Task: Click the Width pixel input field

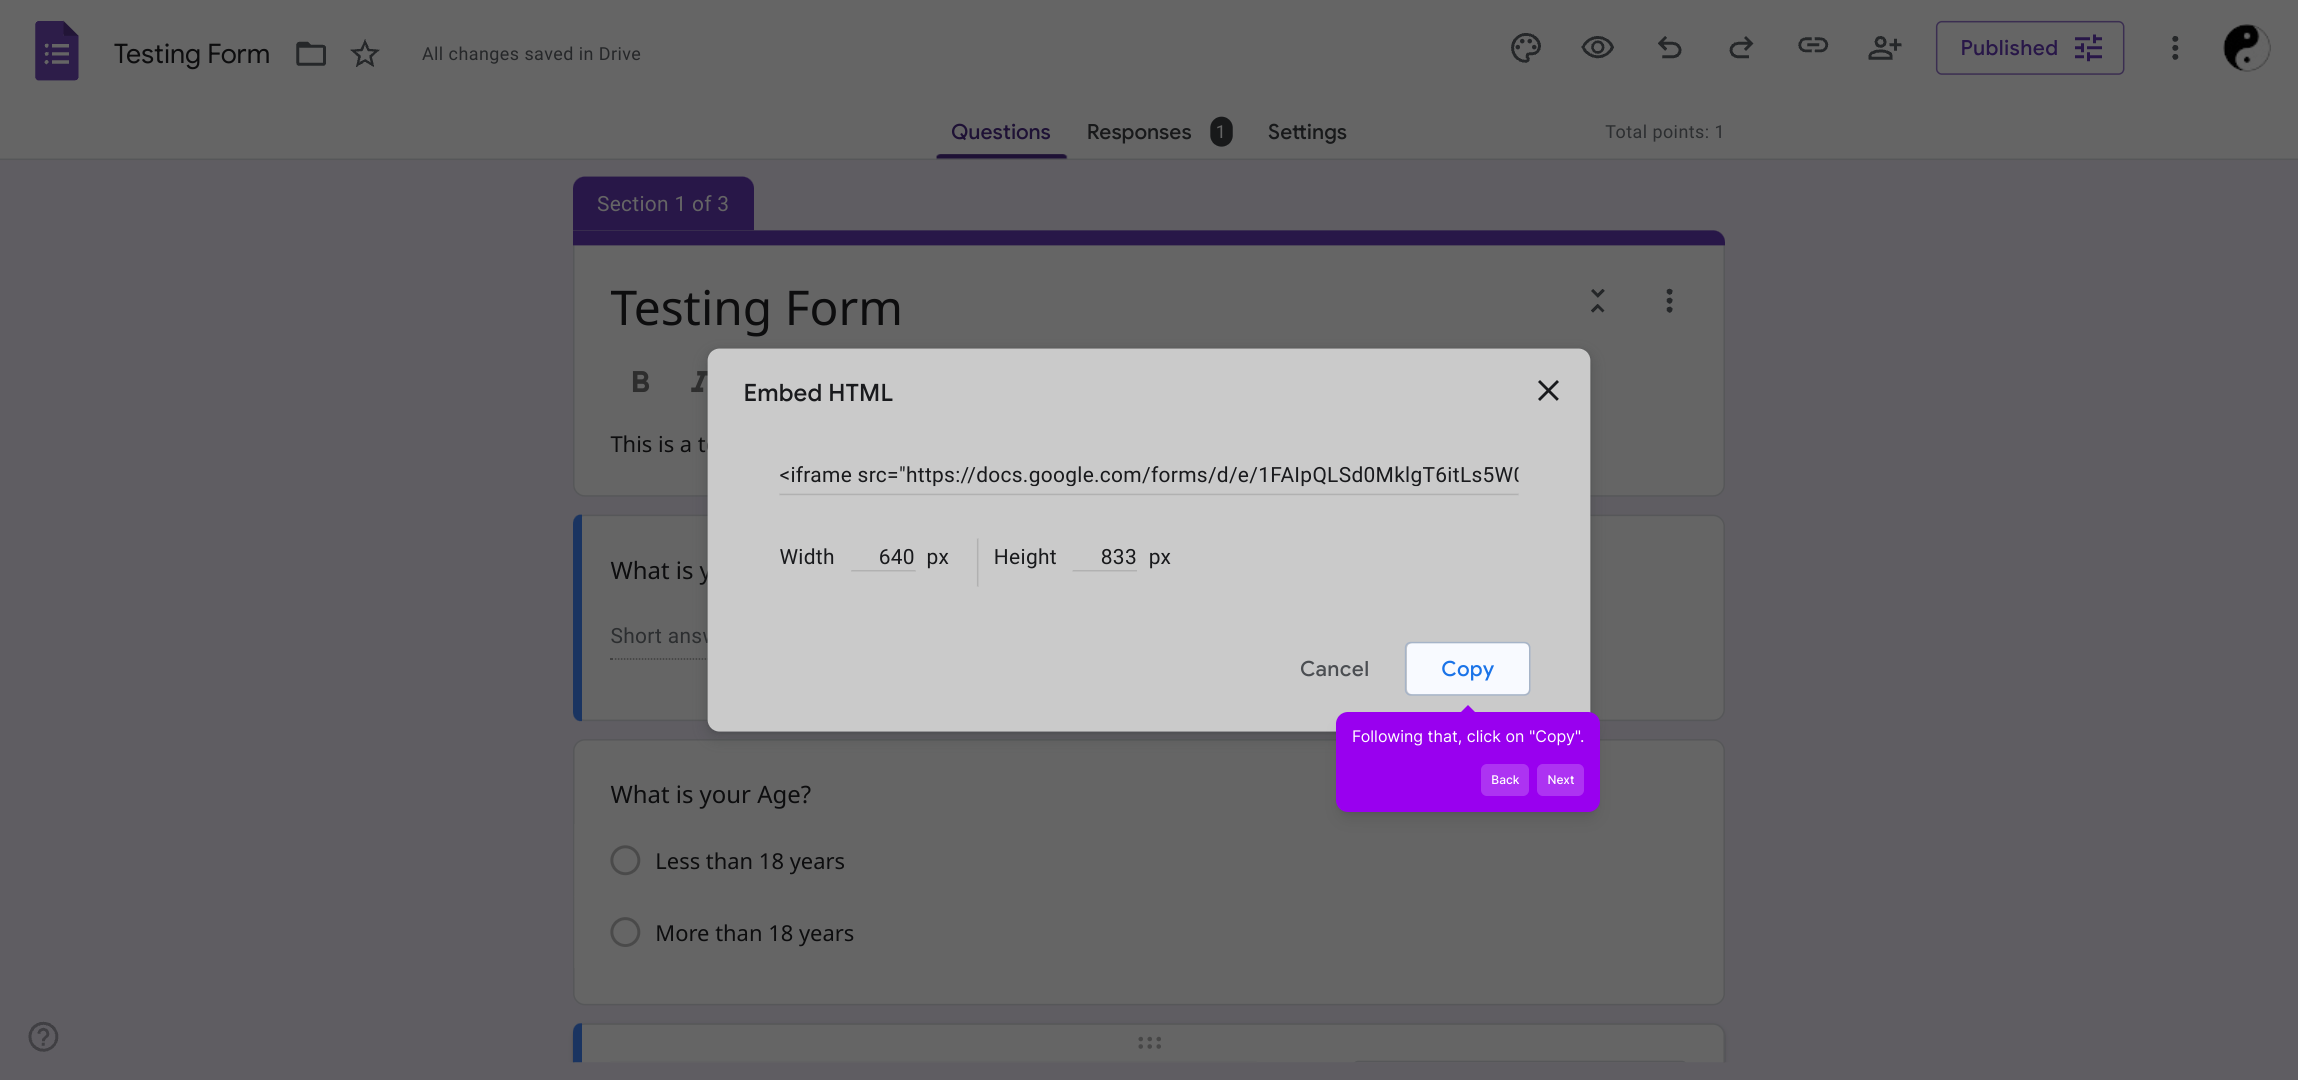Action: click(885, 557)
